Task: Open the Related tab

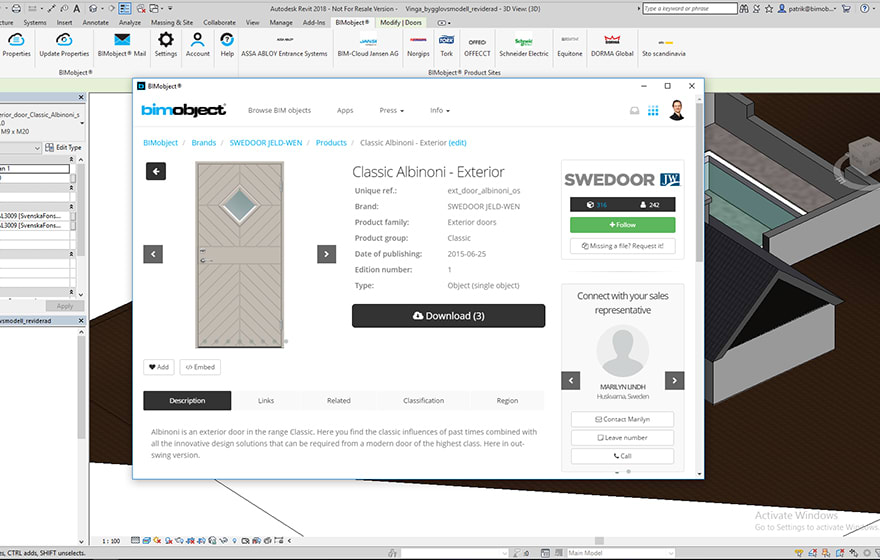Action: tap(338, 401)
